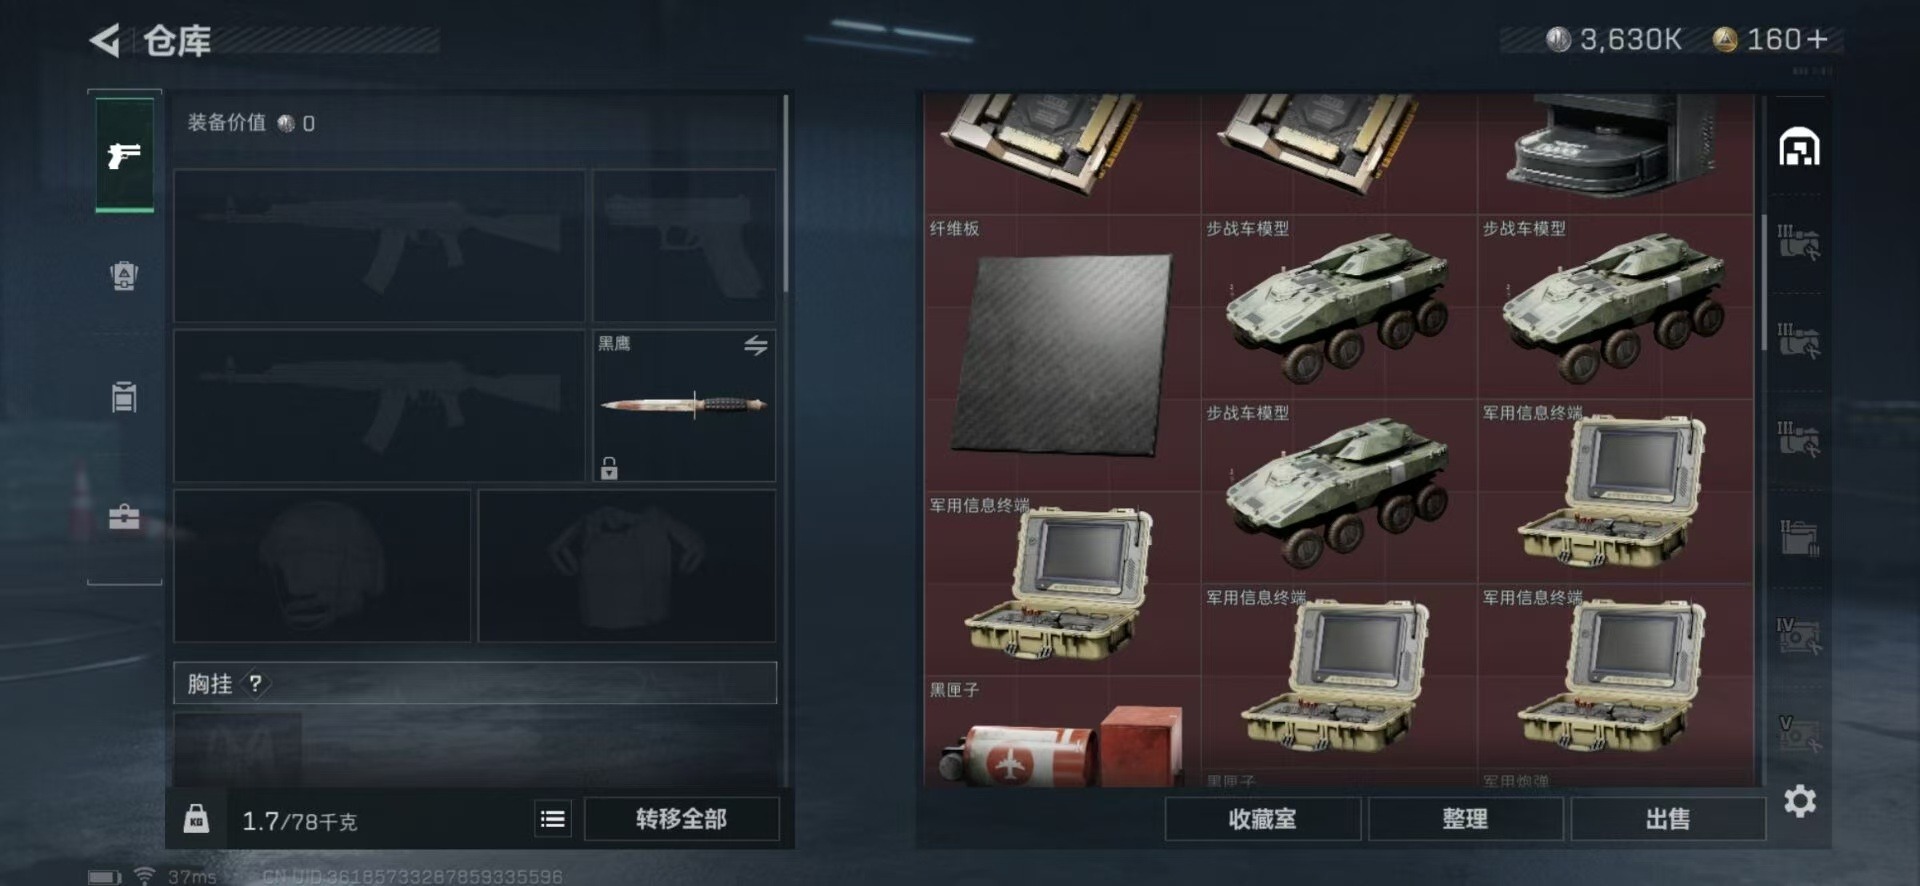Go back using the arrow beside 仓库

click(x=105, y=40)
